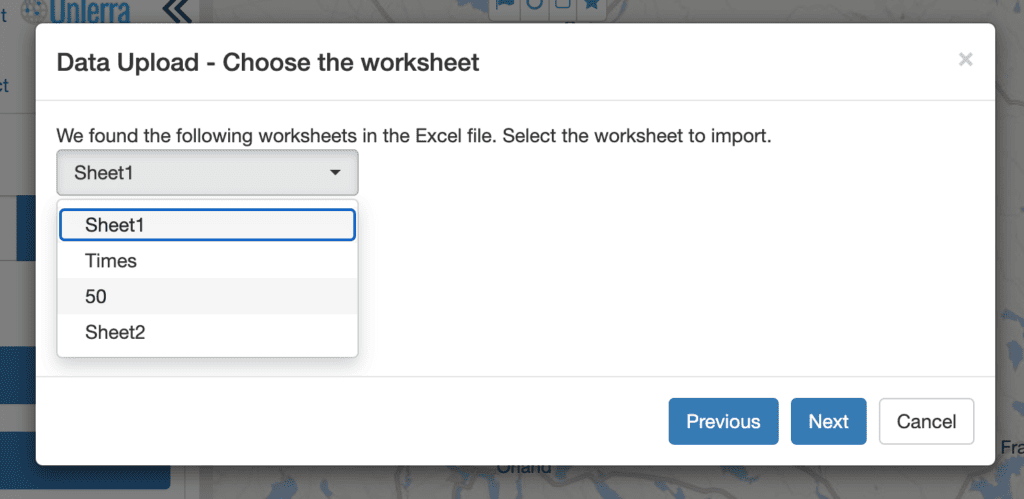This screenshot has width=1024, height=499.
Task: Choose Sheet1 from the worksheet list
Action: (207, 225)
